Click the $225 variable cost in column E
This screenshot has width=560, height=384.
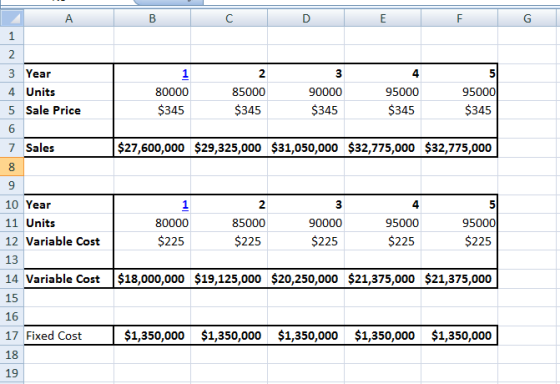401,241
